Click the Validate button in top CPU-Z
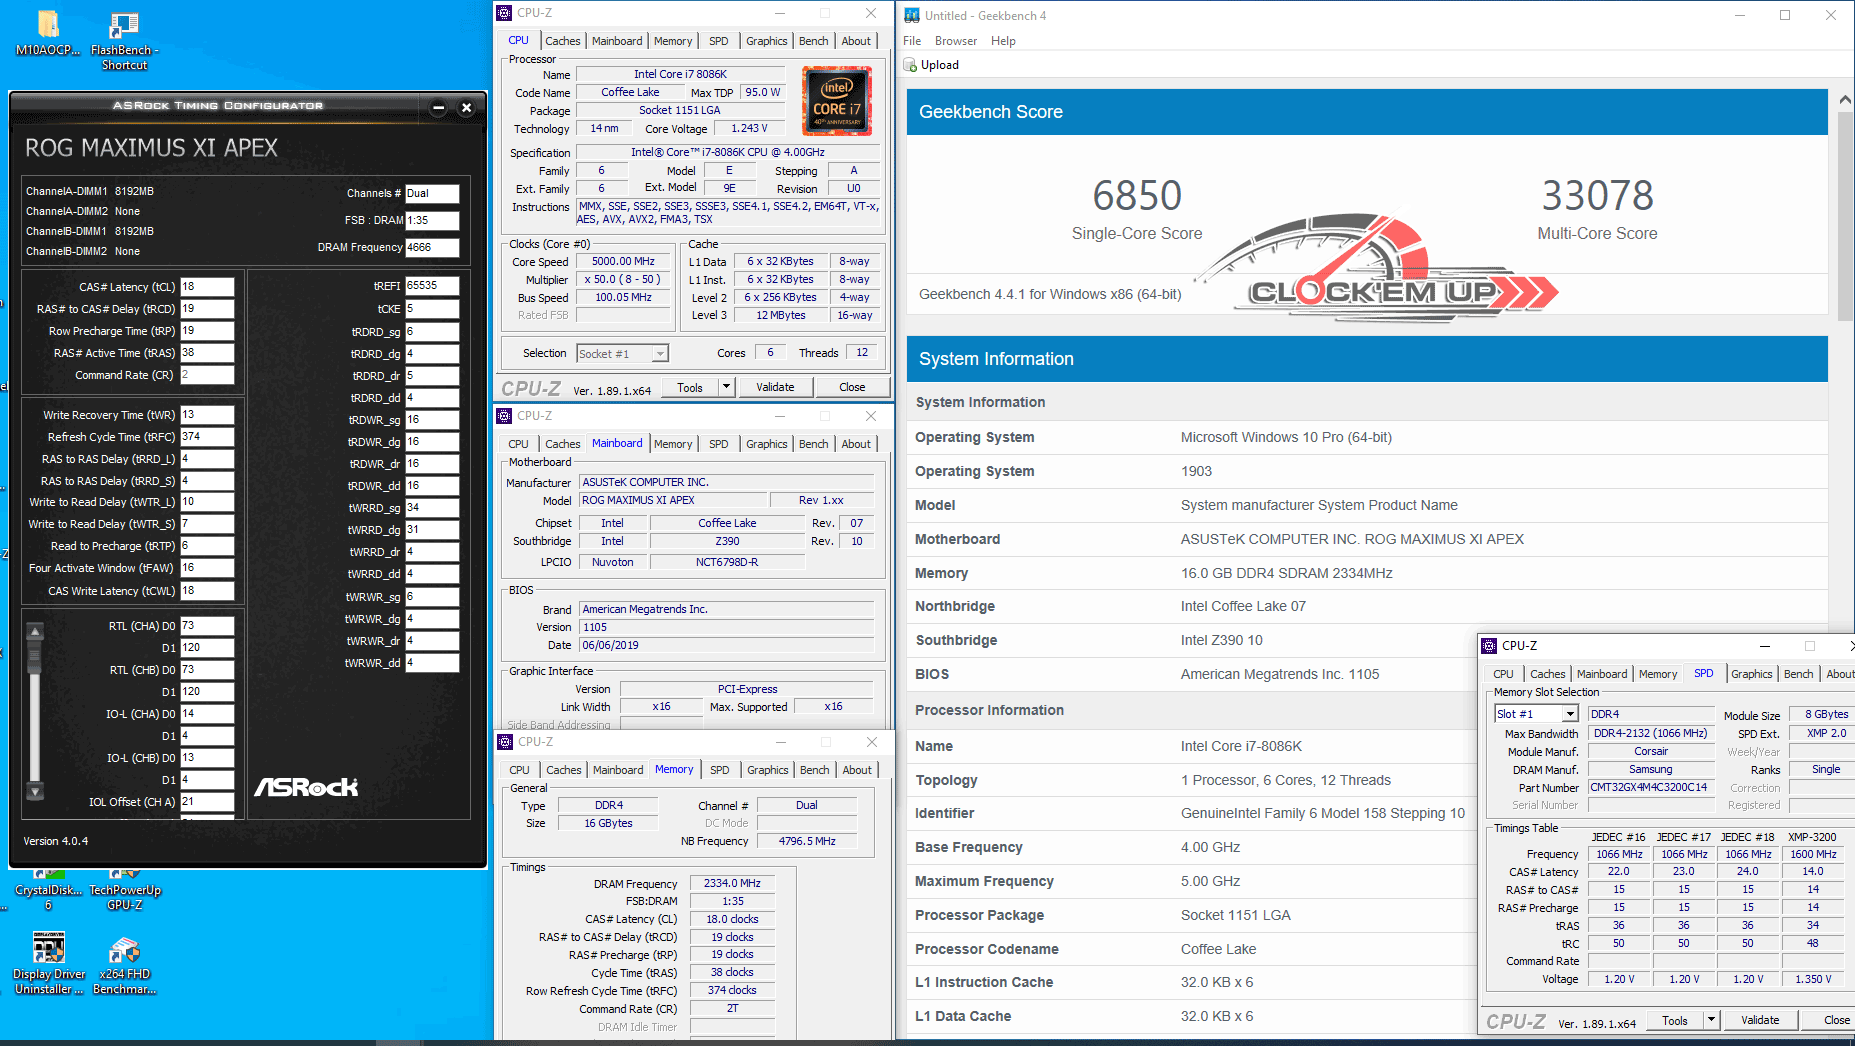 point(775,387)
